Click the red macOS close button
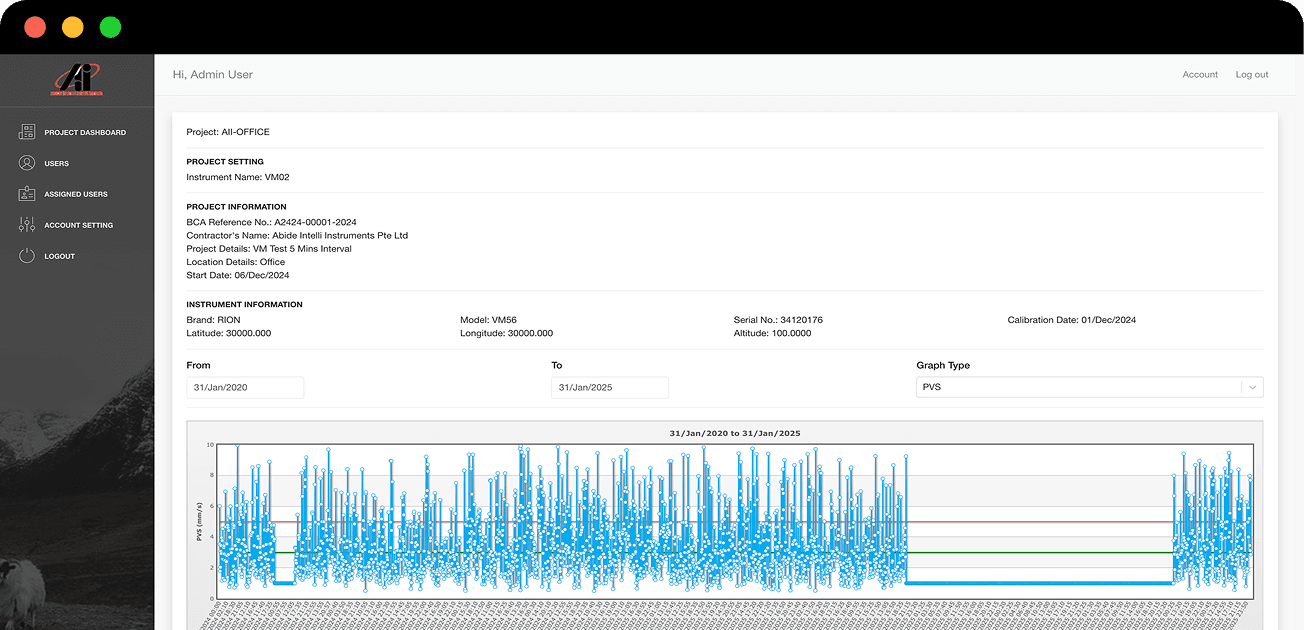Screen dimensions: 1304x630 tap(35, 27)
